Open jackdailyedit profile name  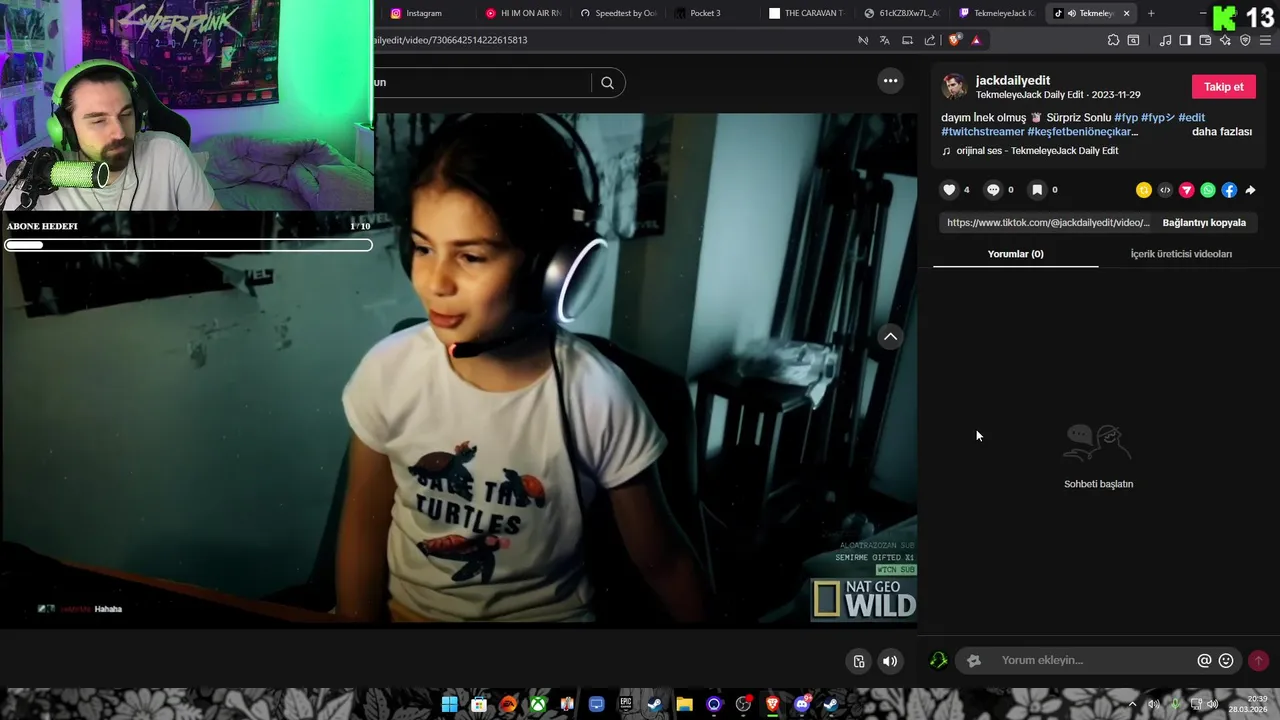click(1013, 80)
